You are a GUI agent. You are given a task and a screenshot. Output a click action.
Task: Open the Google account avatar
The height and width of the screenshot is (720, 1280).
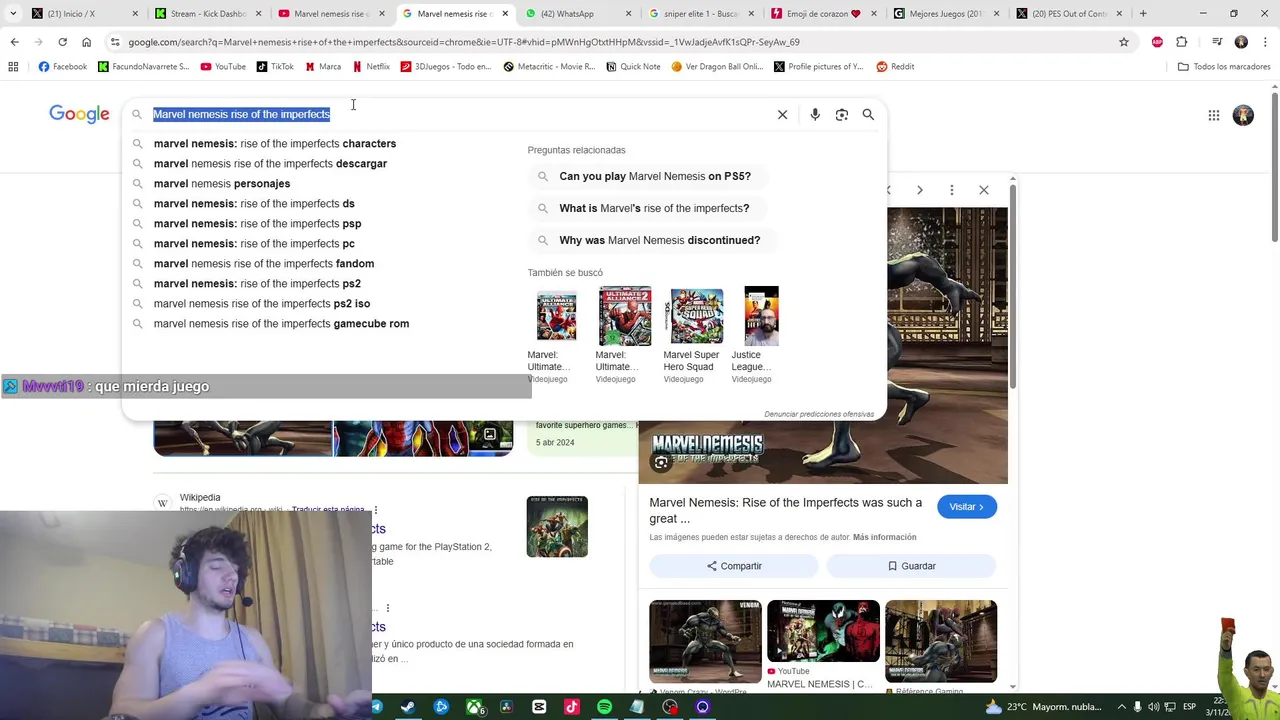pos(1243,115)
